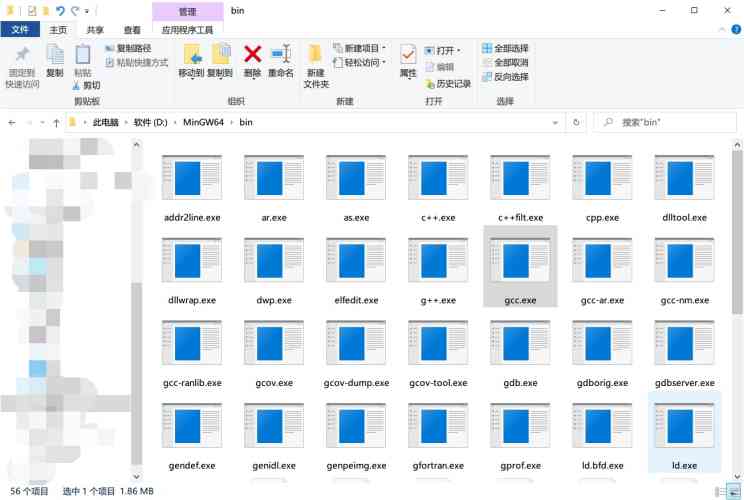Image resolution: width=744 pixels, height=500 pixels.
Task: Click the file list scroll-up arrow
Action: [x=737, y=144]
